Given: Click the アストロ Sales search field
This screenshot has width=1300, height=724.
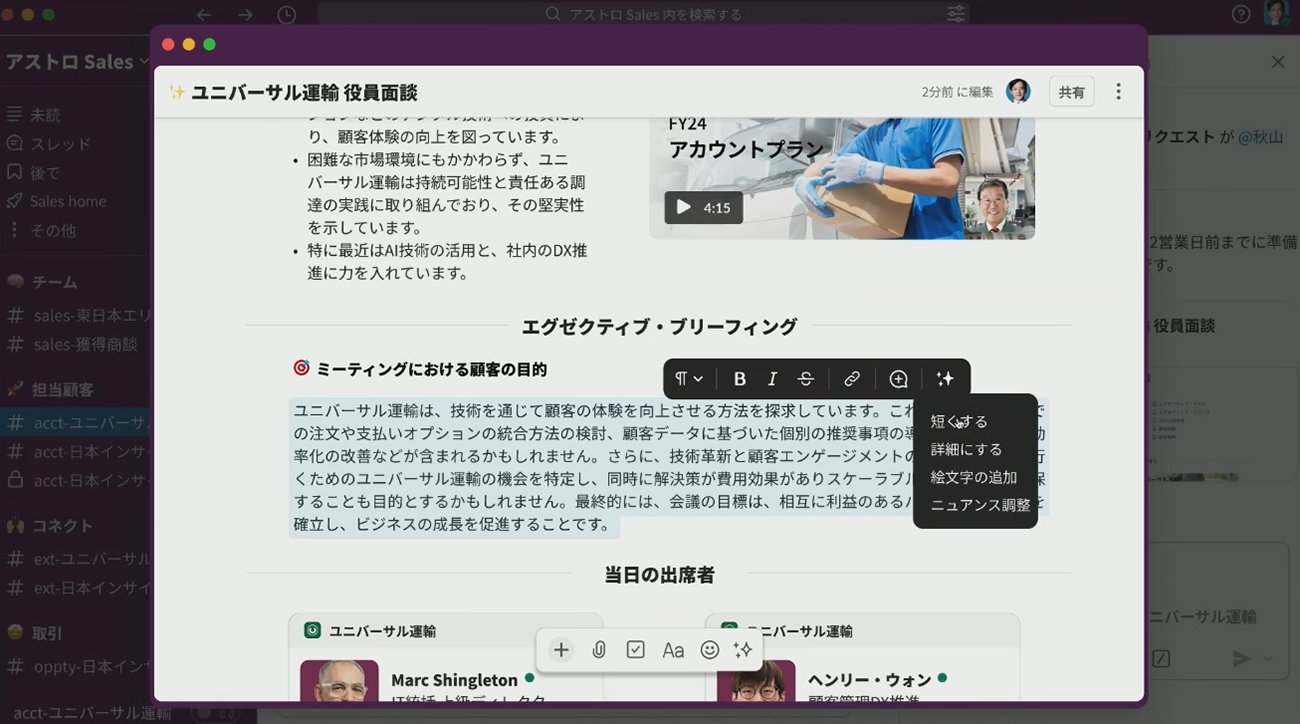Looking at the screenshot, I should point(645,14).
